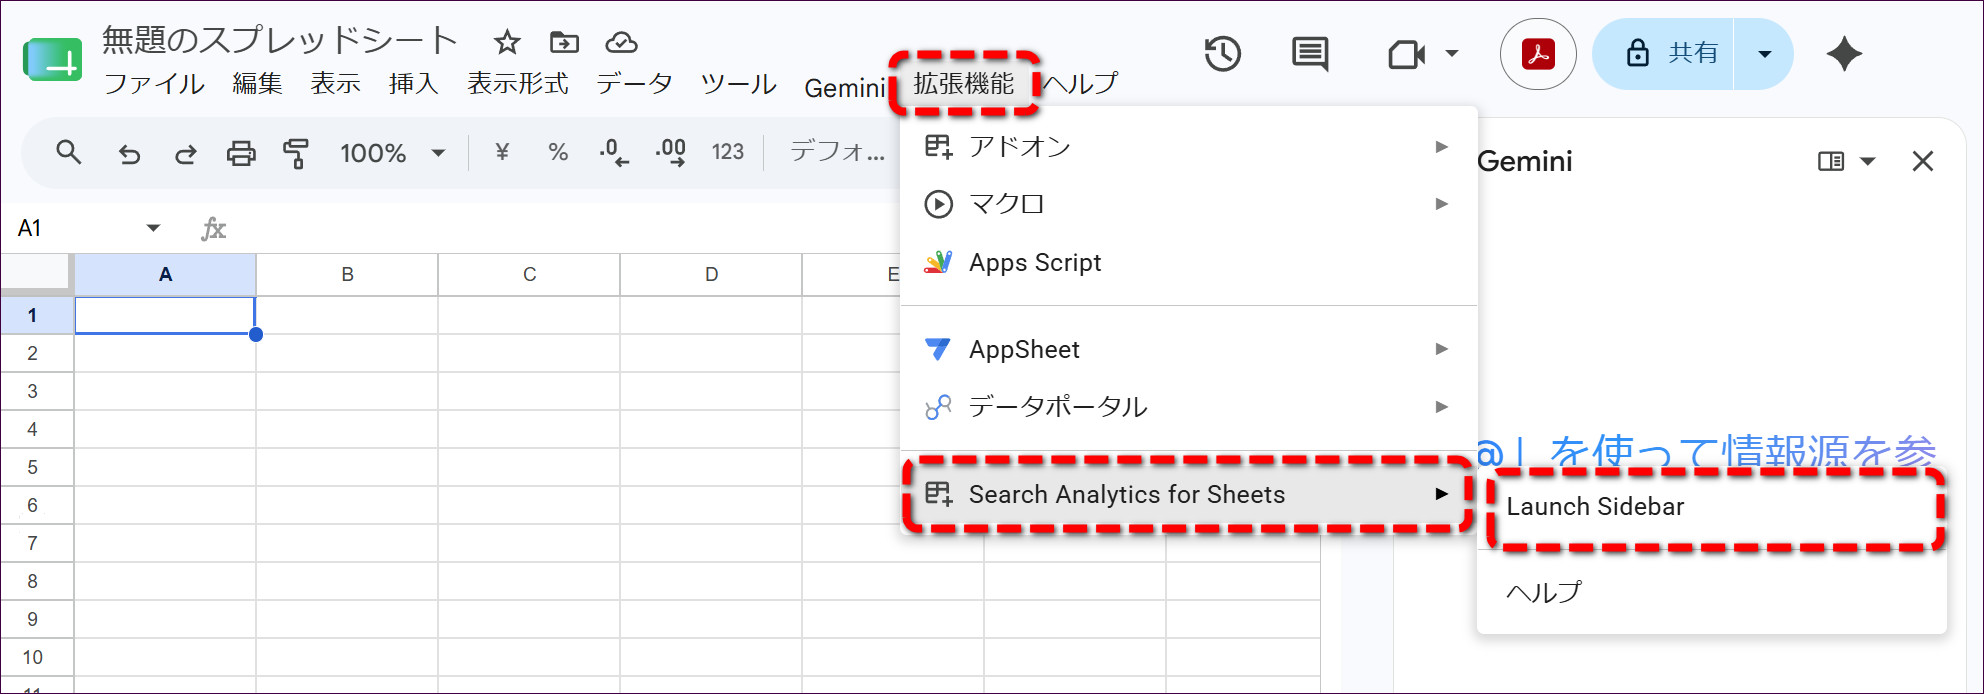Select Search Analytics for Sheets
Screen dimensions: 1984x694
(x=1188, y=494)
